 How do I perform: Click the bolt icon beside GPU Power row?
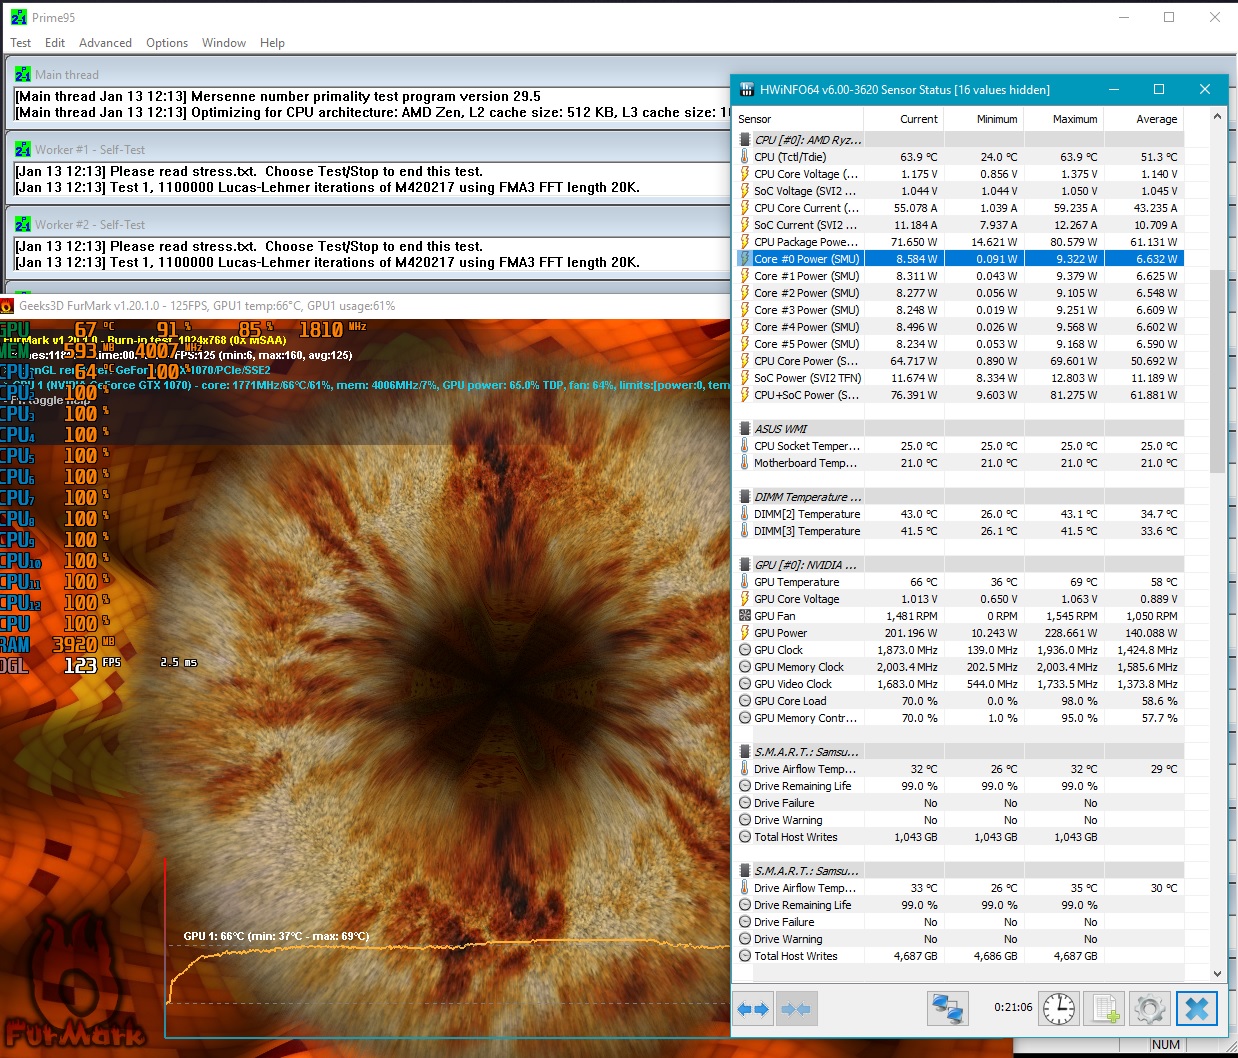[x=745, y=633]
